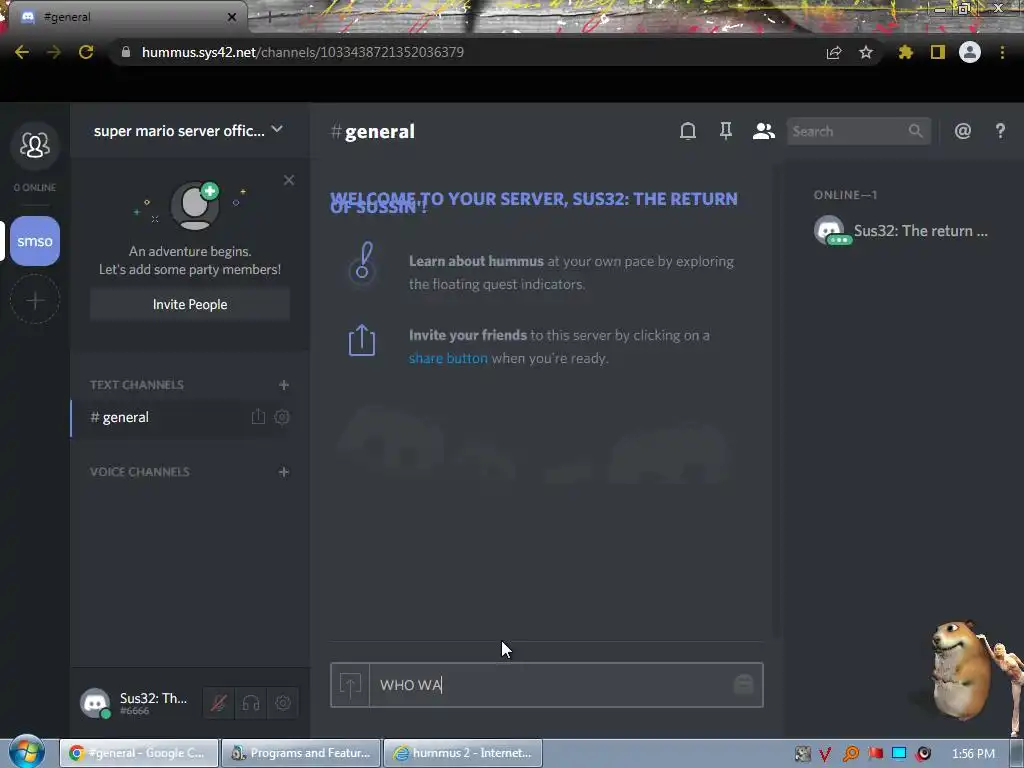Switch to hummus 2 - Internet Explorer taskbar item
This screenshot has height=768, width=1024.
pyautogui.click(x=463, y=753)
